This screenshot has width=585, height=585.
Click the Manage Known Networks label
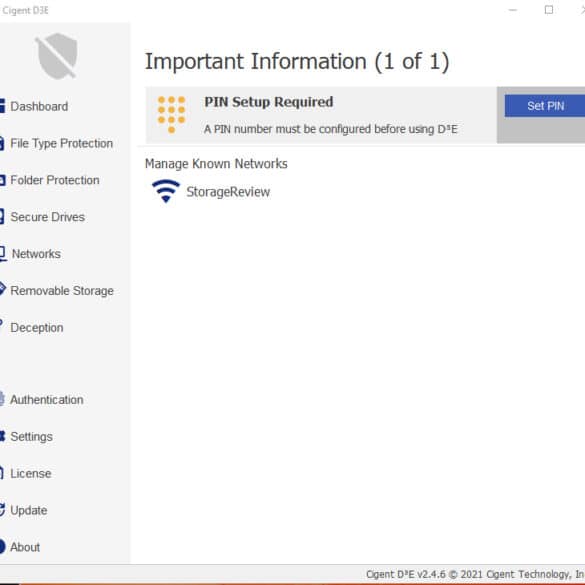pyautogui.click(x=216, y=164)
